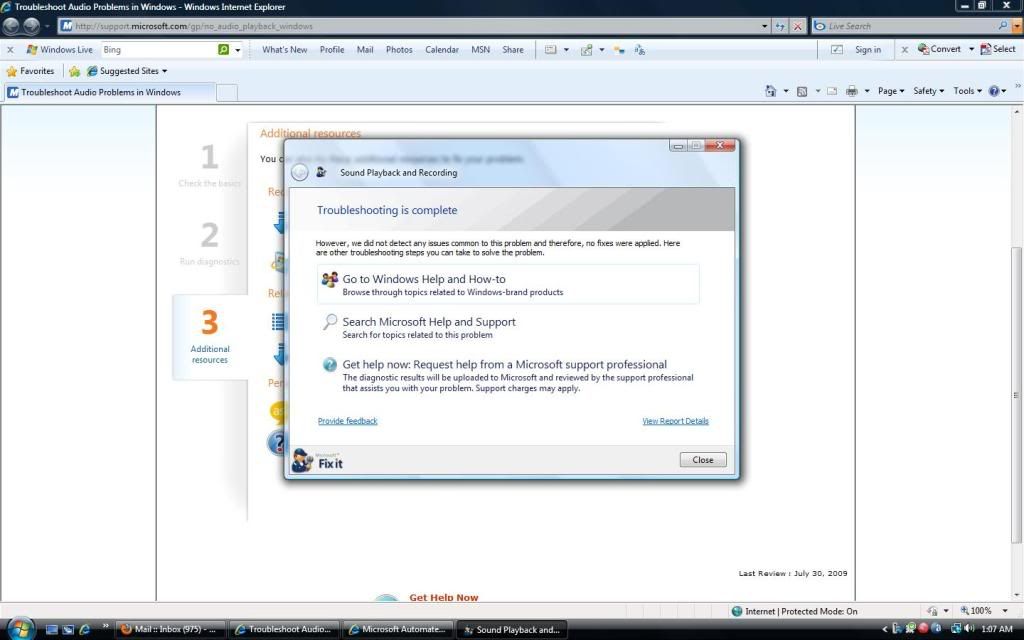Viewport: 1024px width, 640px height.
Task: Click the Favorites star icon
Action: pos(11,71)
